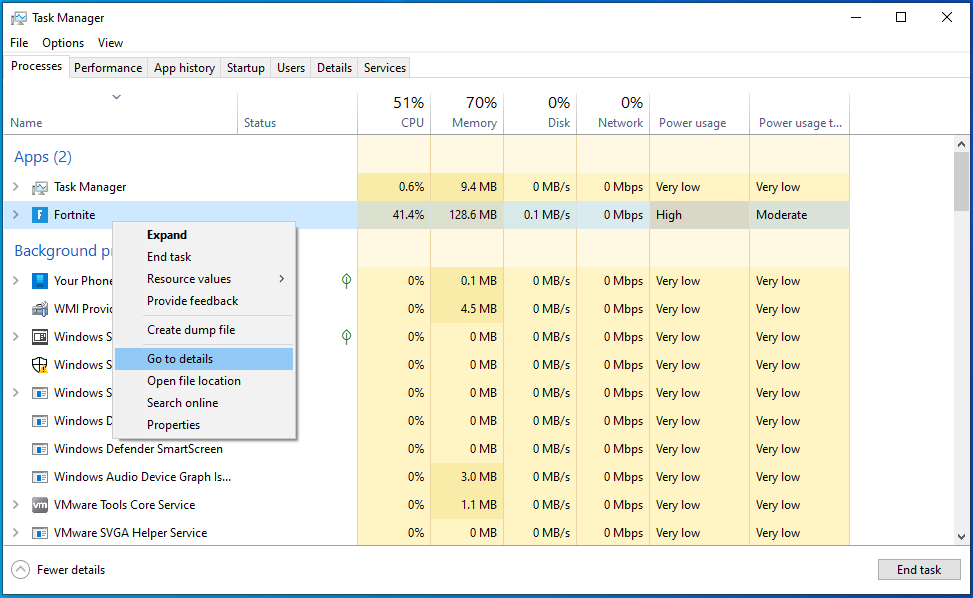Viewport: 973px width, 598px height.
Task: Click the Windows Audio Device Graph icon
Action: 40,477
